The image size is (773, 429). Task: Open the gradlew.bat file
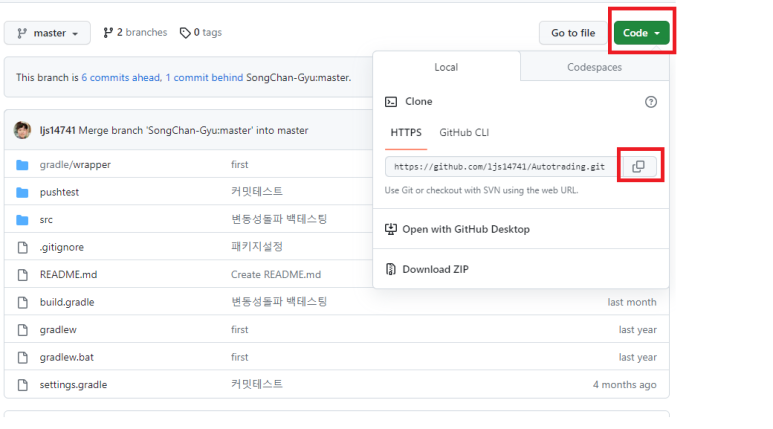(67, 357)
